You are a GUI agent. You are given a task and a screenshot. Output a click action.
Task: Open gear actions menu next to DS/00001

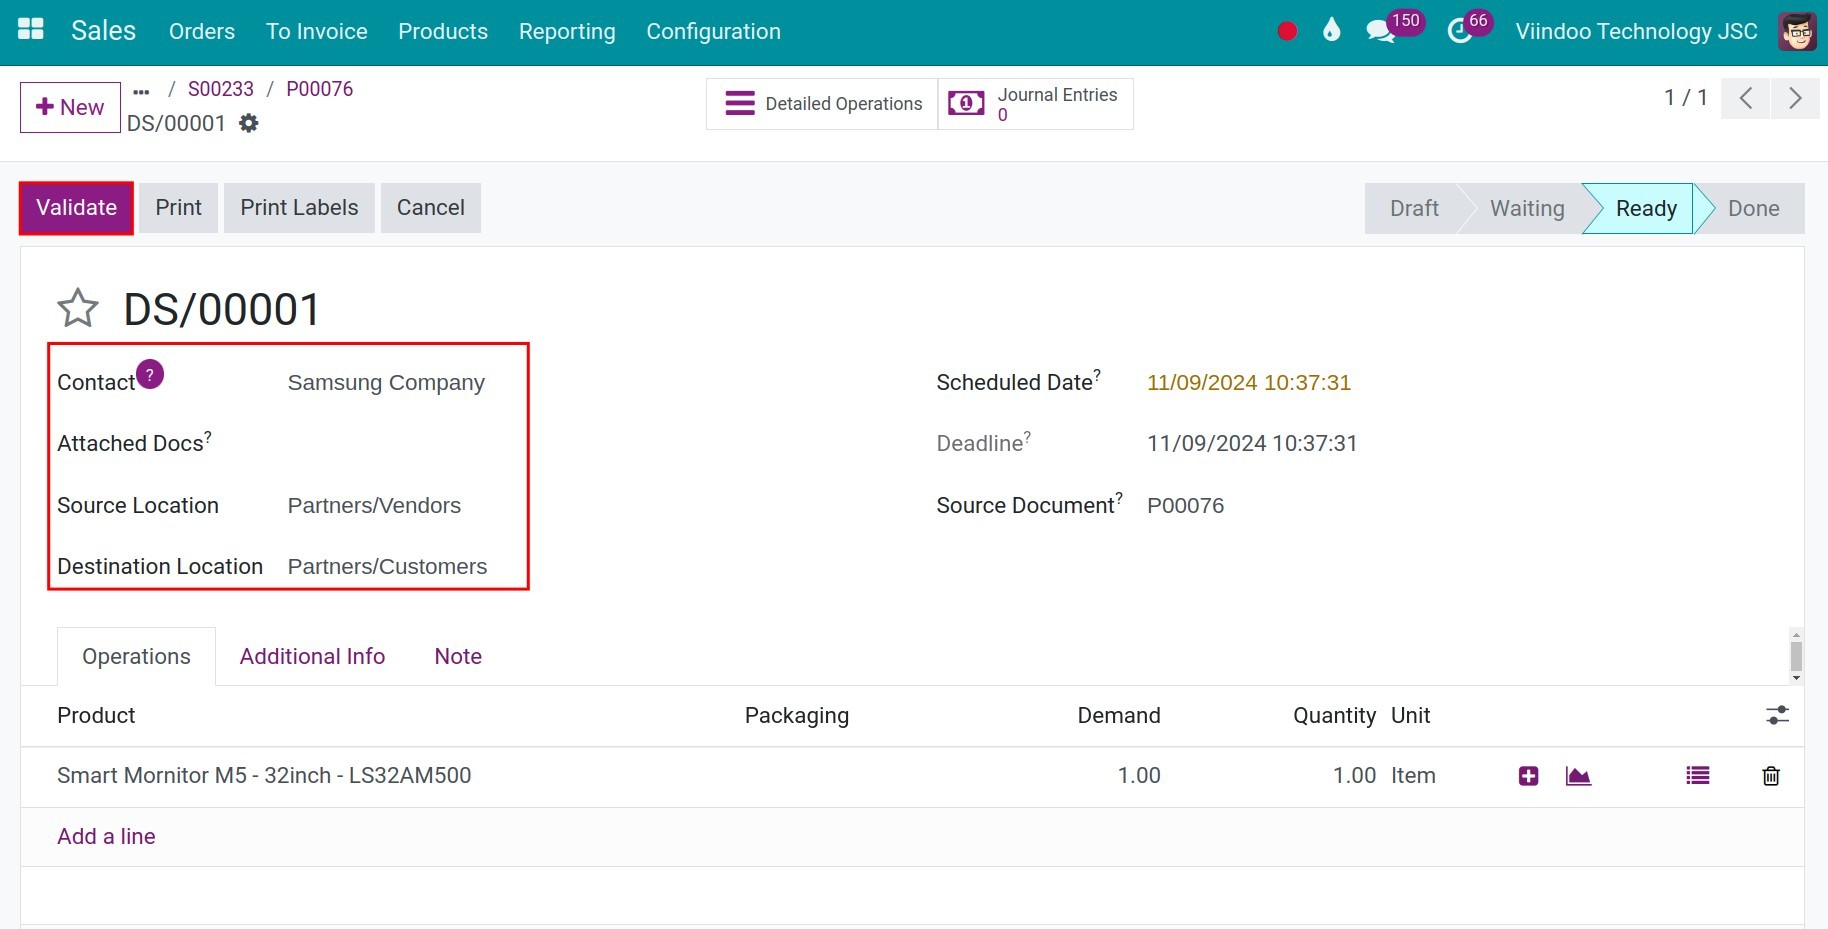point(249,123)
